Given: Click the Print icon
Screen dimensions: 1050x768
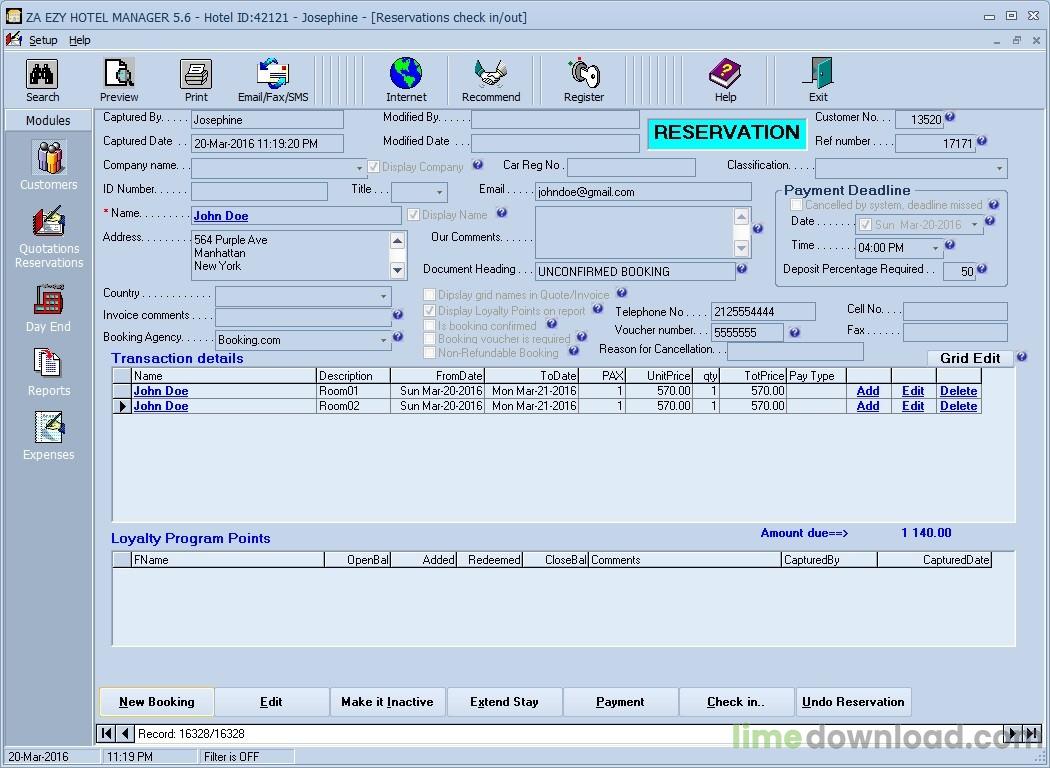Looking at the screenshot, I should pos(195,79).
